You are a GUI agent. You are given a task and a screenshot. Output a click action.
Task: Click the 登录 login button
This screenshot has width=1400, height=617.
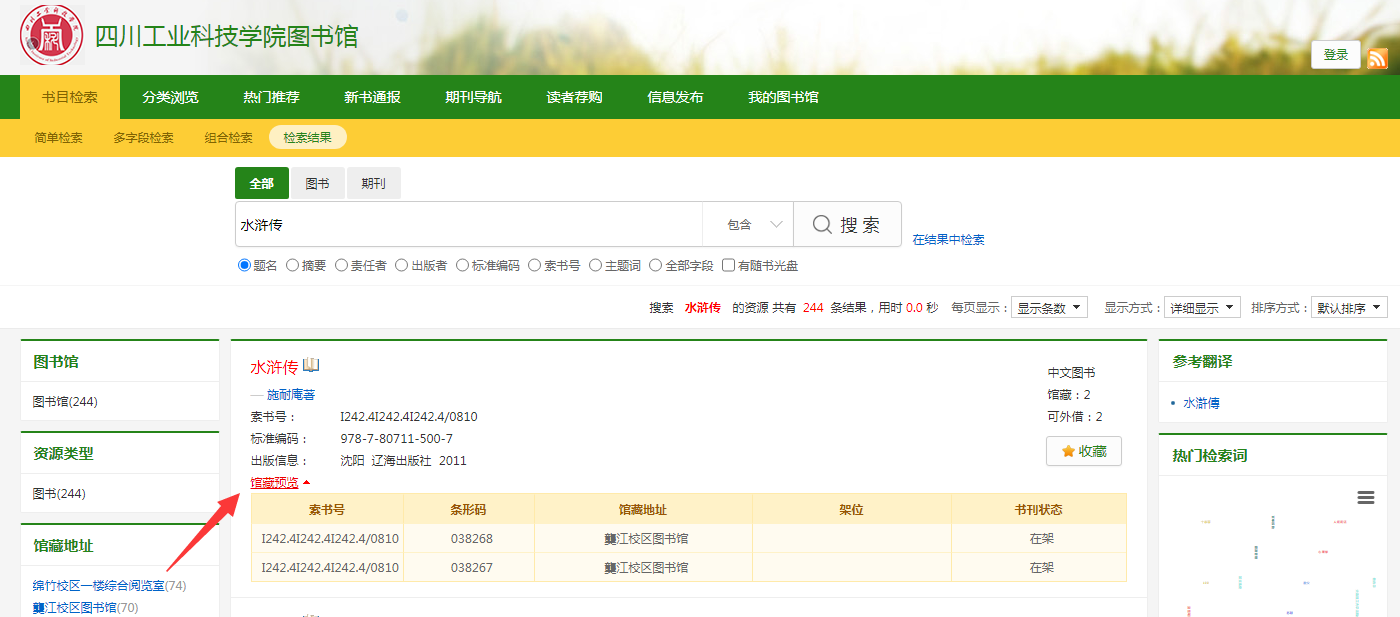(1335, 55)
